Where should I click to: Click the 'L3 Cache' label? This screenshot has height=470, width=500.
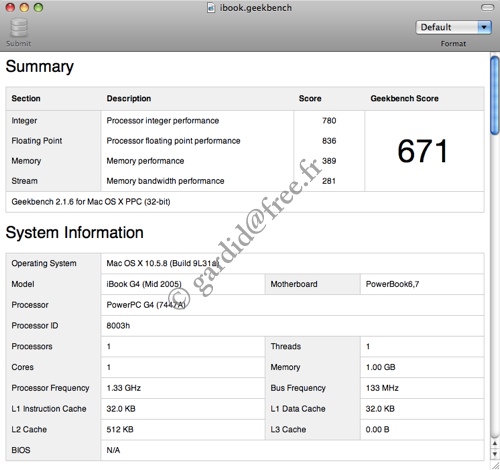(288, 429)
